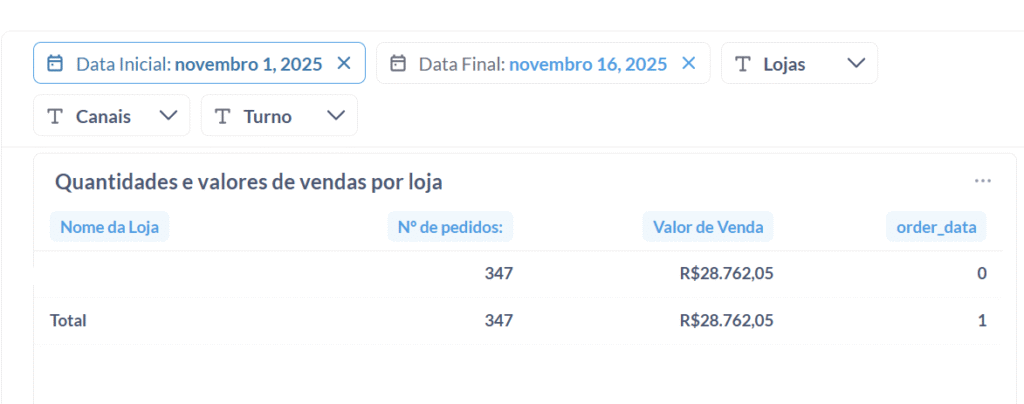Click calendar icon in Data Final filter
Image resolution: width=1024 pixels, height=404 pixels.
398,64
